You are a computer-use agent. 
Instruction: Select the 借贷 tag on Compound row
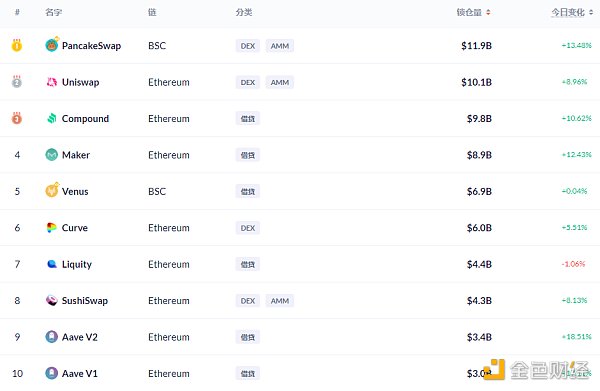tap(248, 119)
